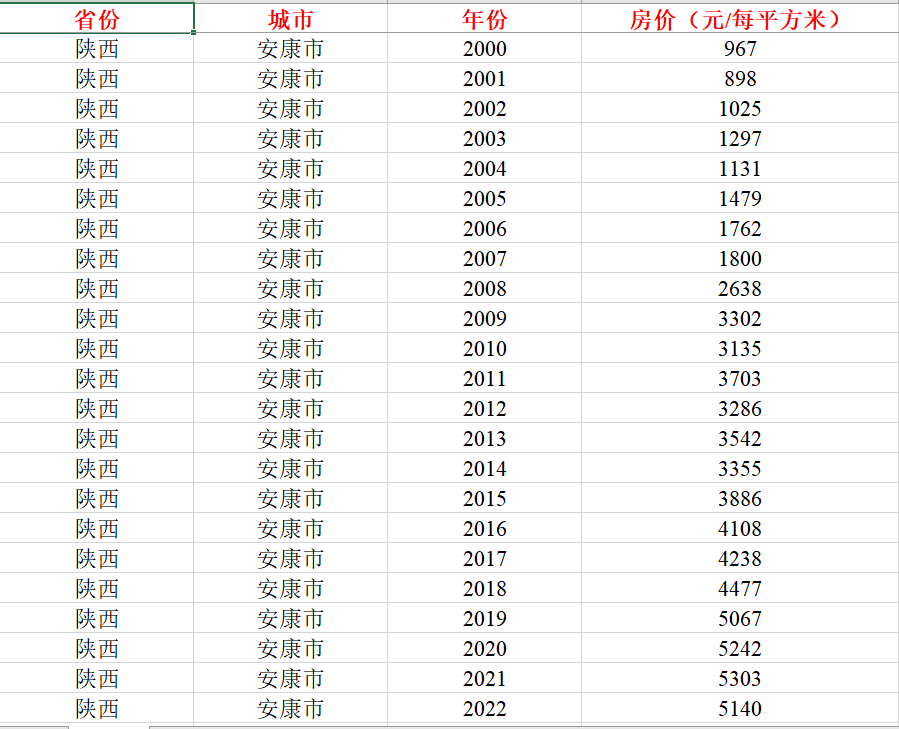Select the 省份 header cell
Screen dimensions: 899x729
coord(96,18)
